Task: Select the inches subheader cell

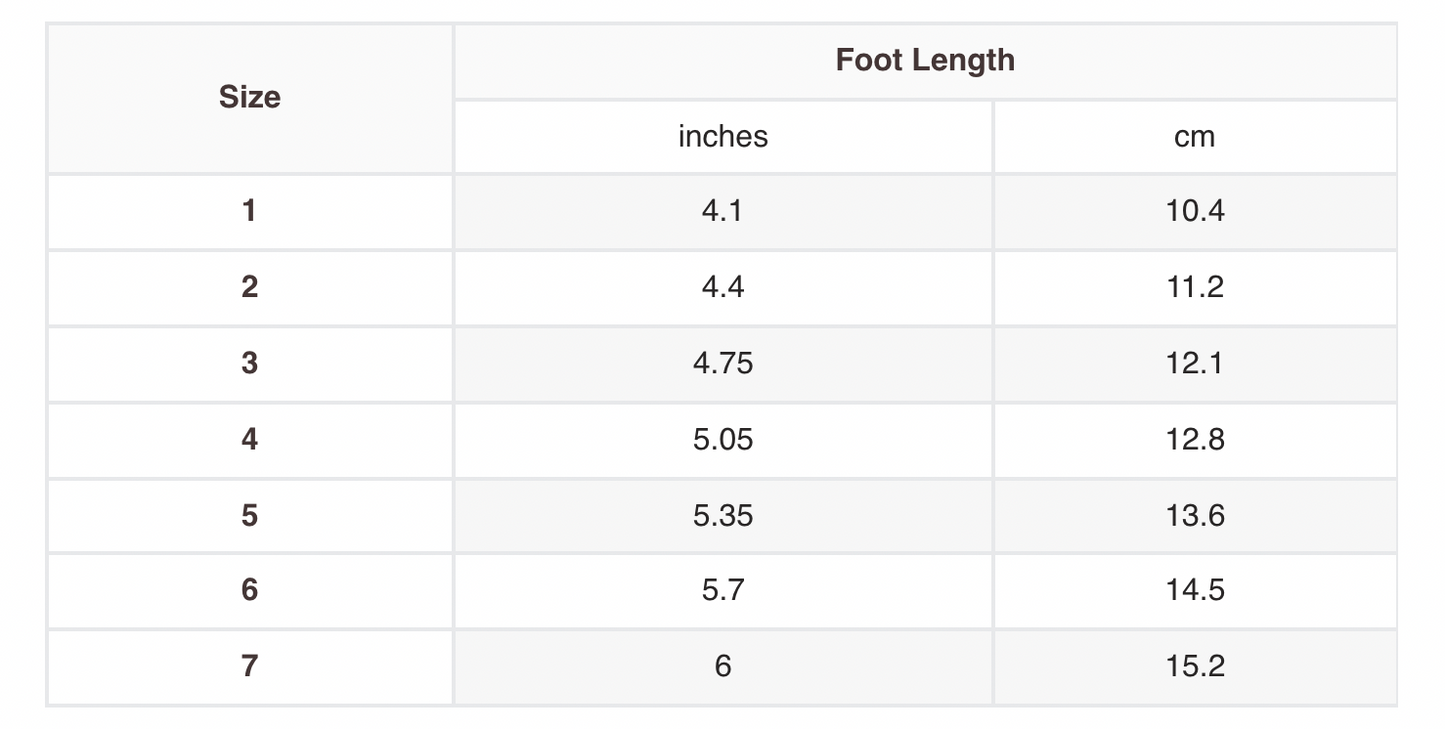Action: [x=723, y=136]
